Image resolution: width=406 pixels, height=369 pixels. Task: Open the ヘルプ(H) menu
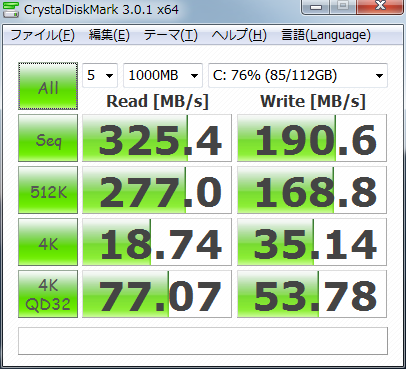239,35
